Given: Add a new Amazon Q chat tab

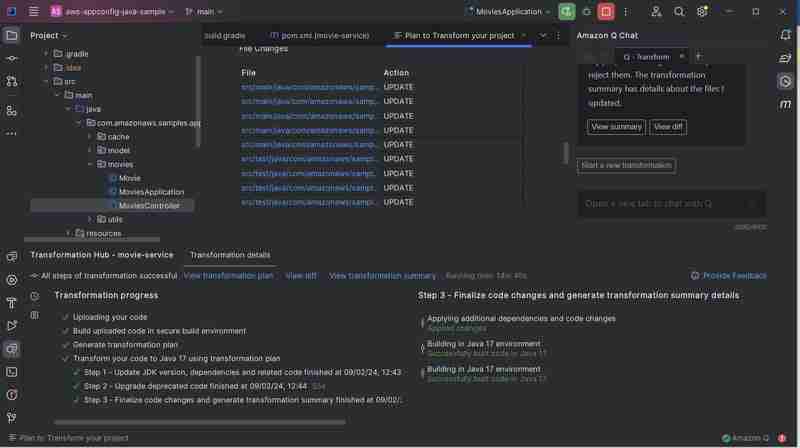Looking at the screenshot, I should coord(698,57).
